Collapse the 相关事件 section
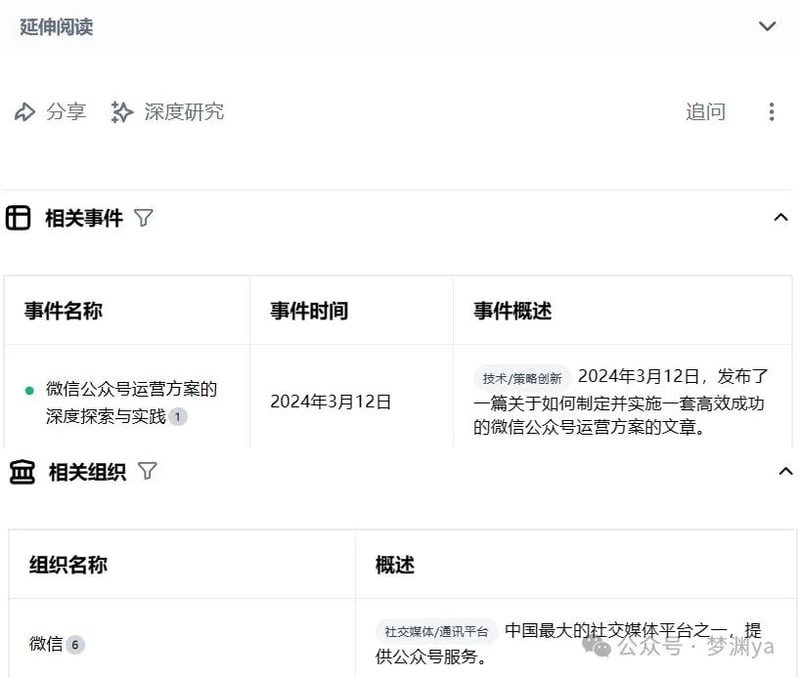The height and width of the screenshot is (678, 800). 781,218
